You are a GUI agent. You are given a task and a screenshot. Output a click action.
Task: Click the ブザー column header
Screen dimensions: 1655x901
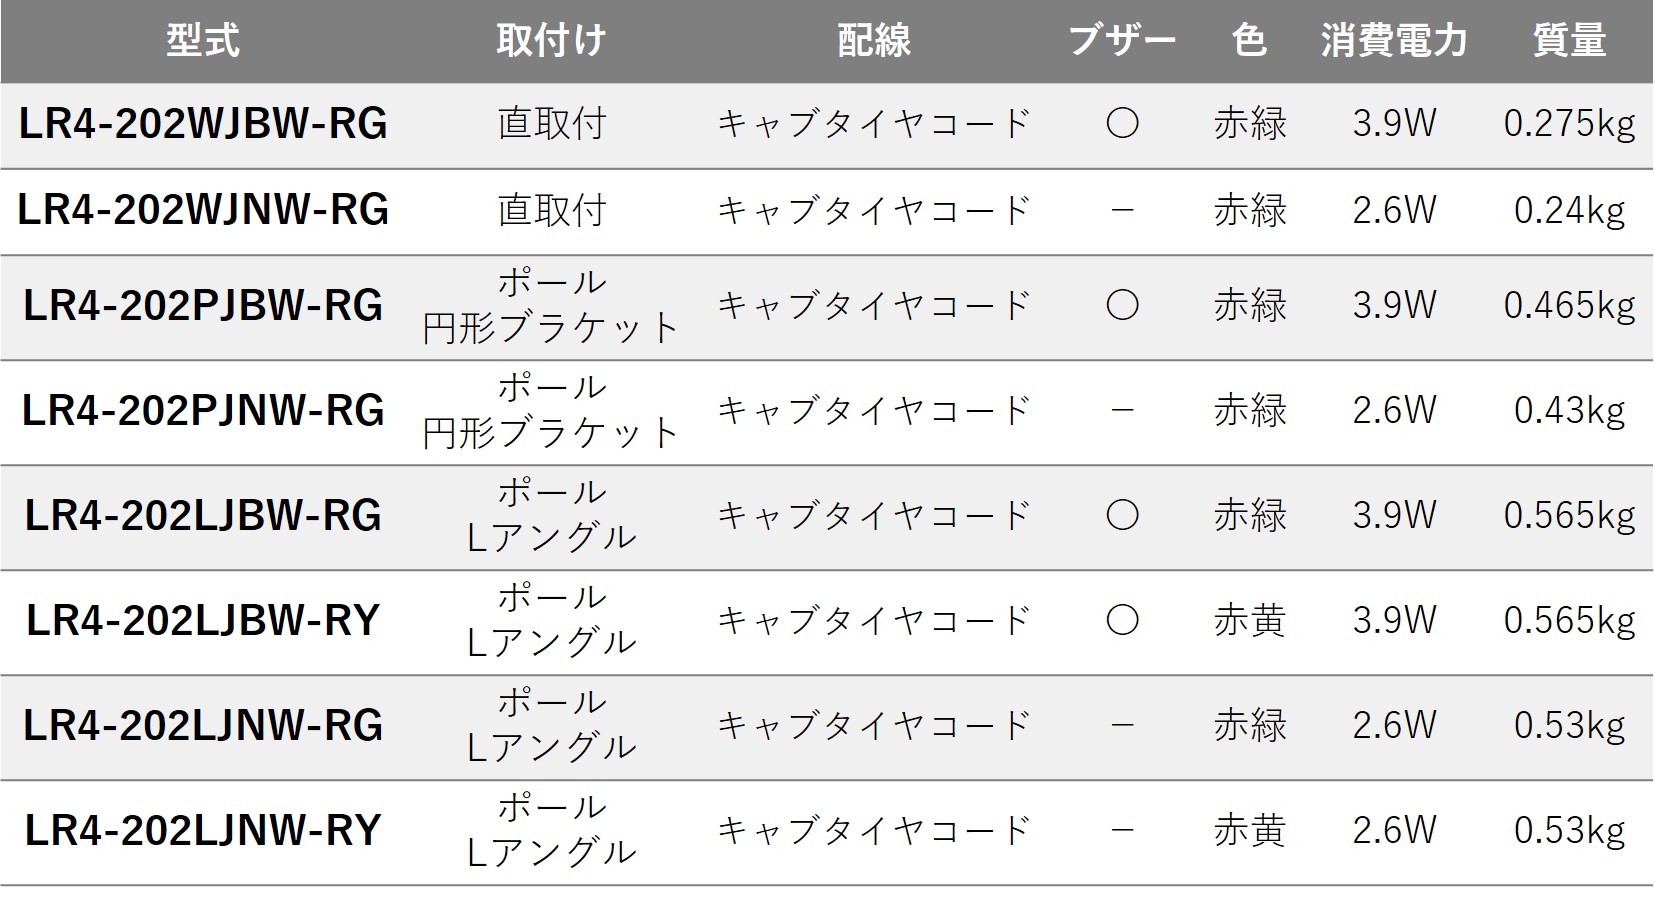pyautogui.click(x=1122, y=41)
